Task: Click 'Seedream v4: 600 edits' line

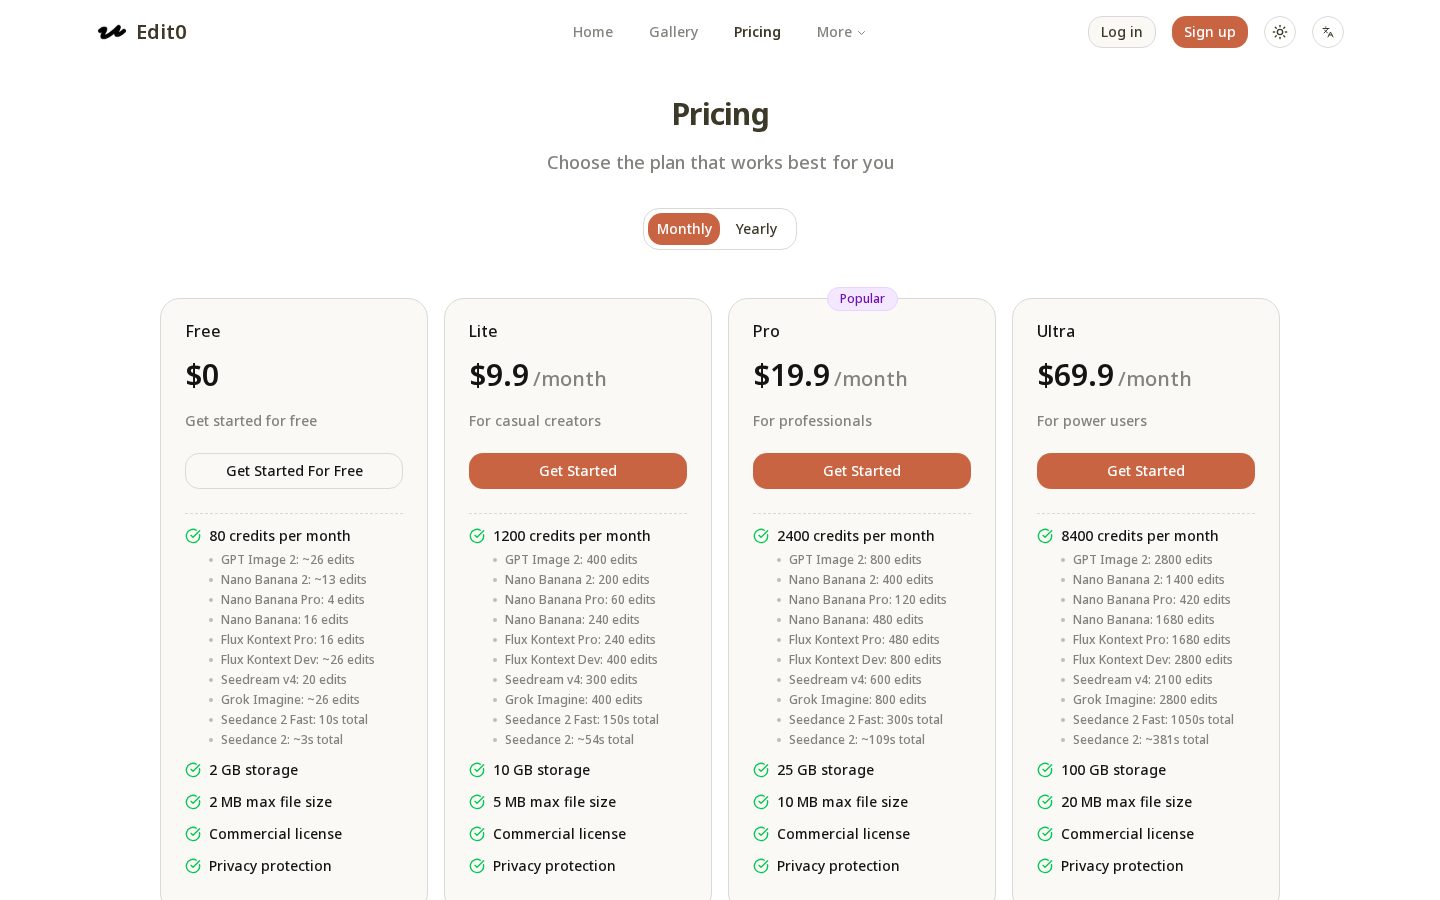Action: 855,680
